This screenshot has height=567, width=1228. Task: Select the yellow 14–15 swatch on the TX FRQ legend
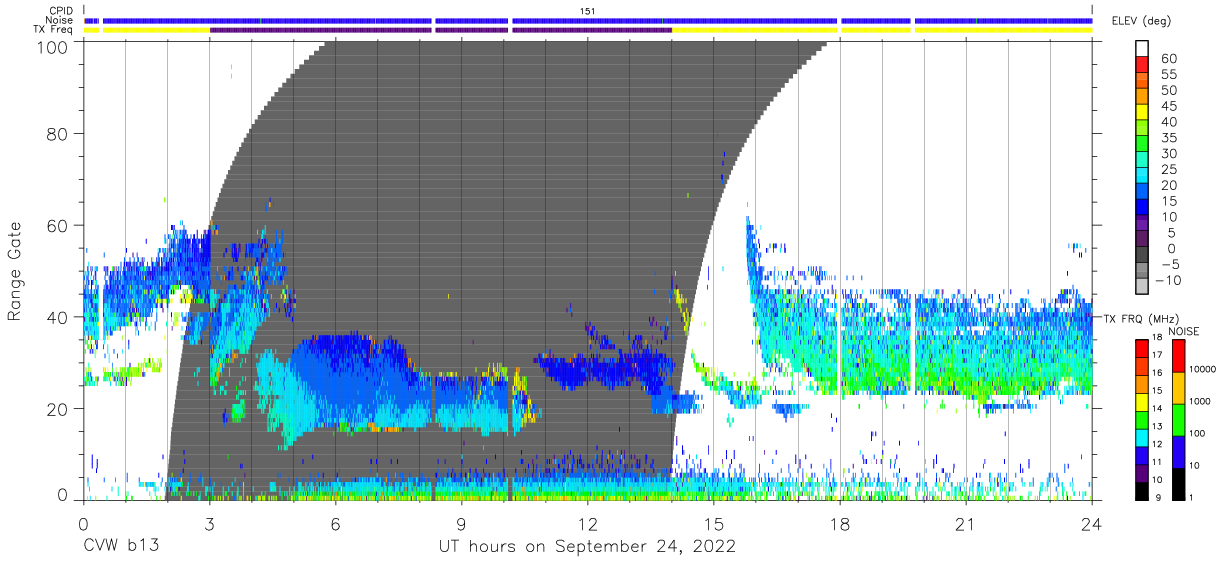[1141, 401]
